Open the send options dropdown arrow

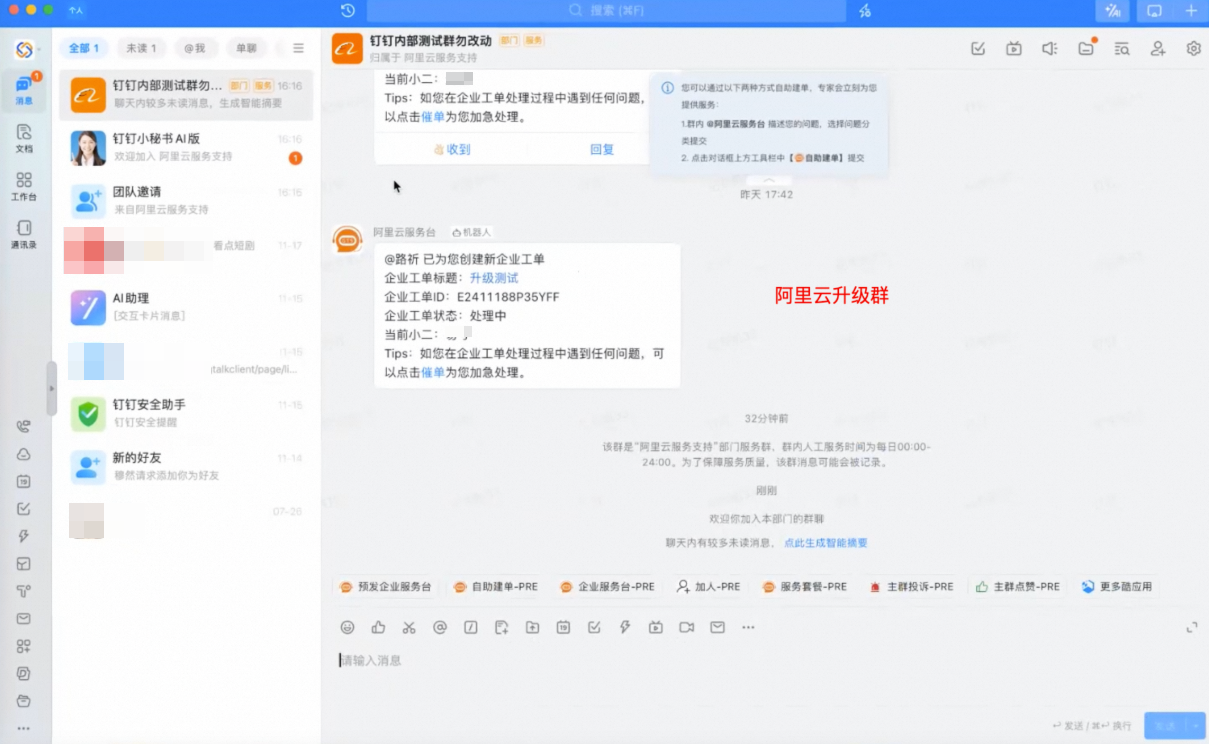pos(1195,726)
